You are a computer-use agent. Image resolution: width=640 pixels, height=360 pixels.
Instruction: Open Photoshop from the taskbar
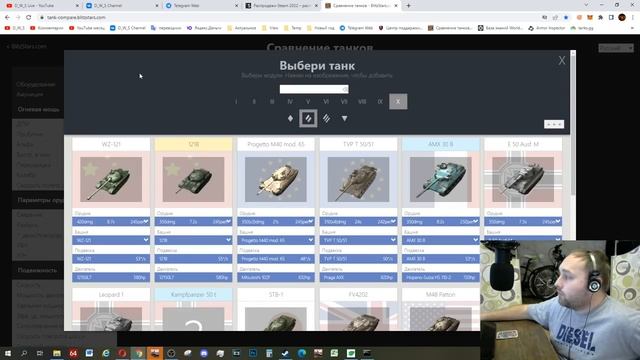tap(253, 353)
